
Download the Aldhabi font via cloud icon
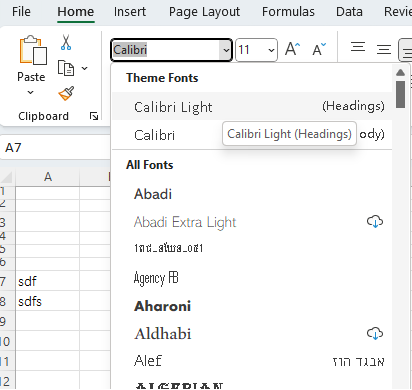tap(375, 333)
